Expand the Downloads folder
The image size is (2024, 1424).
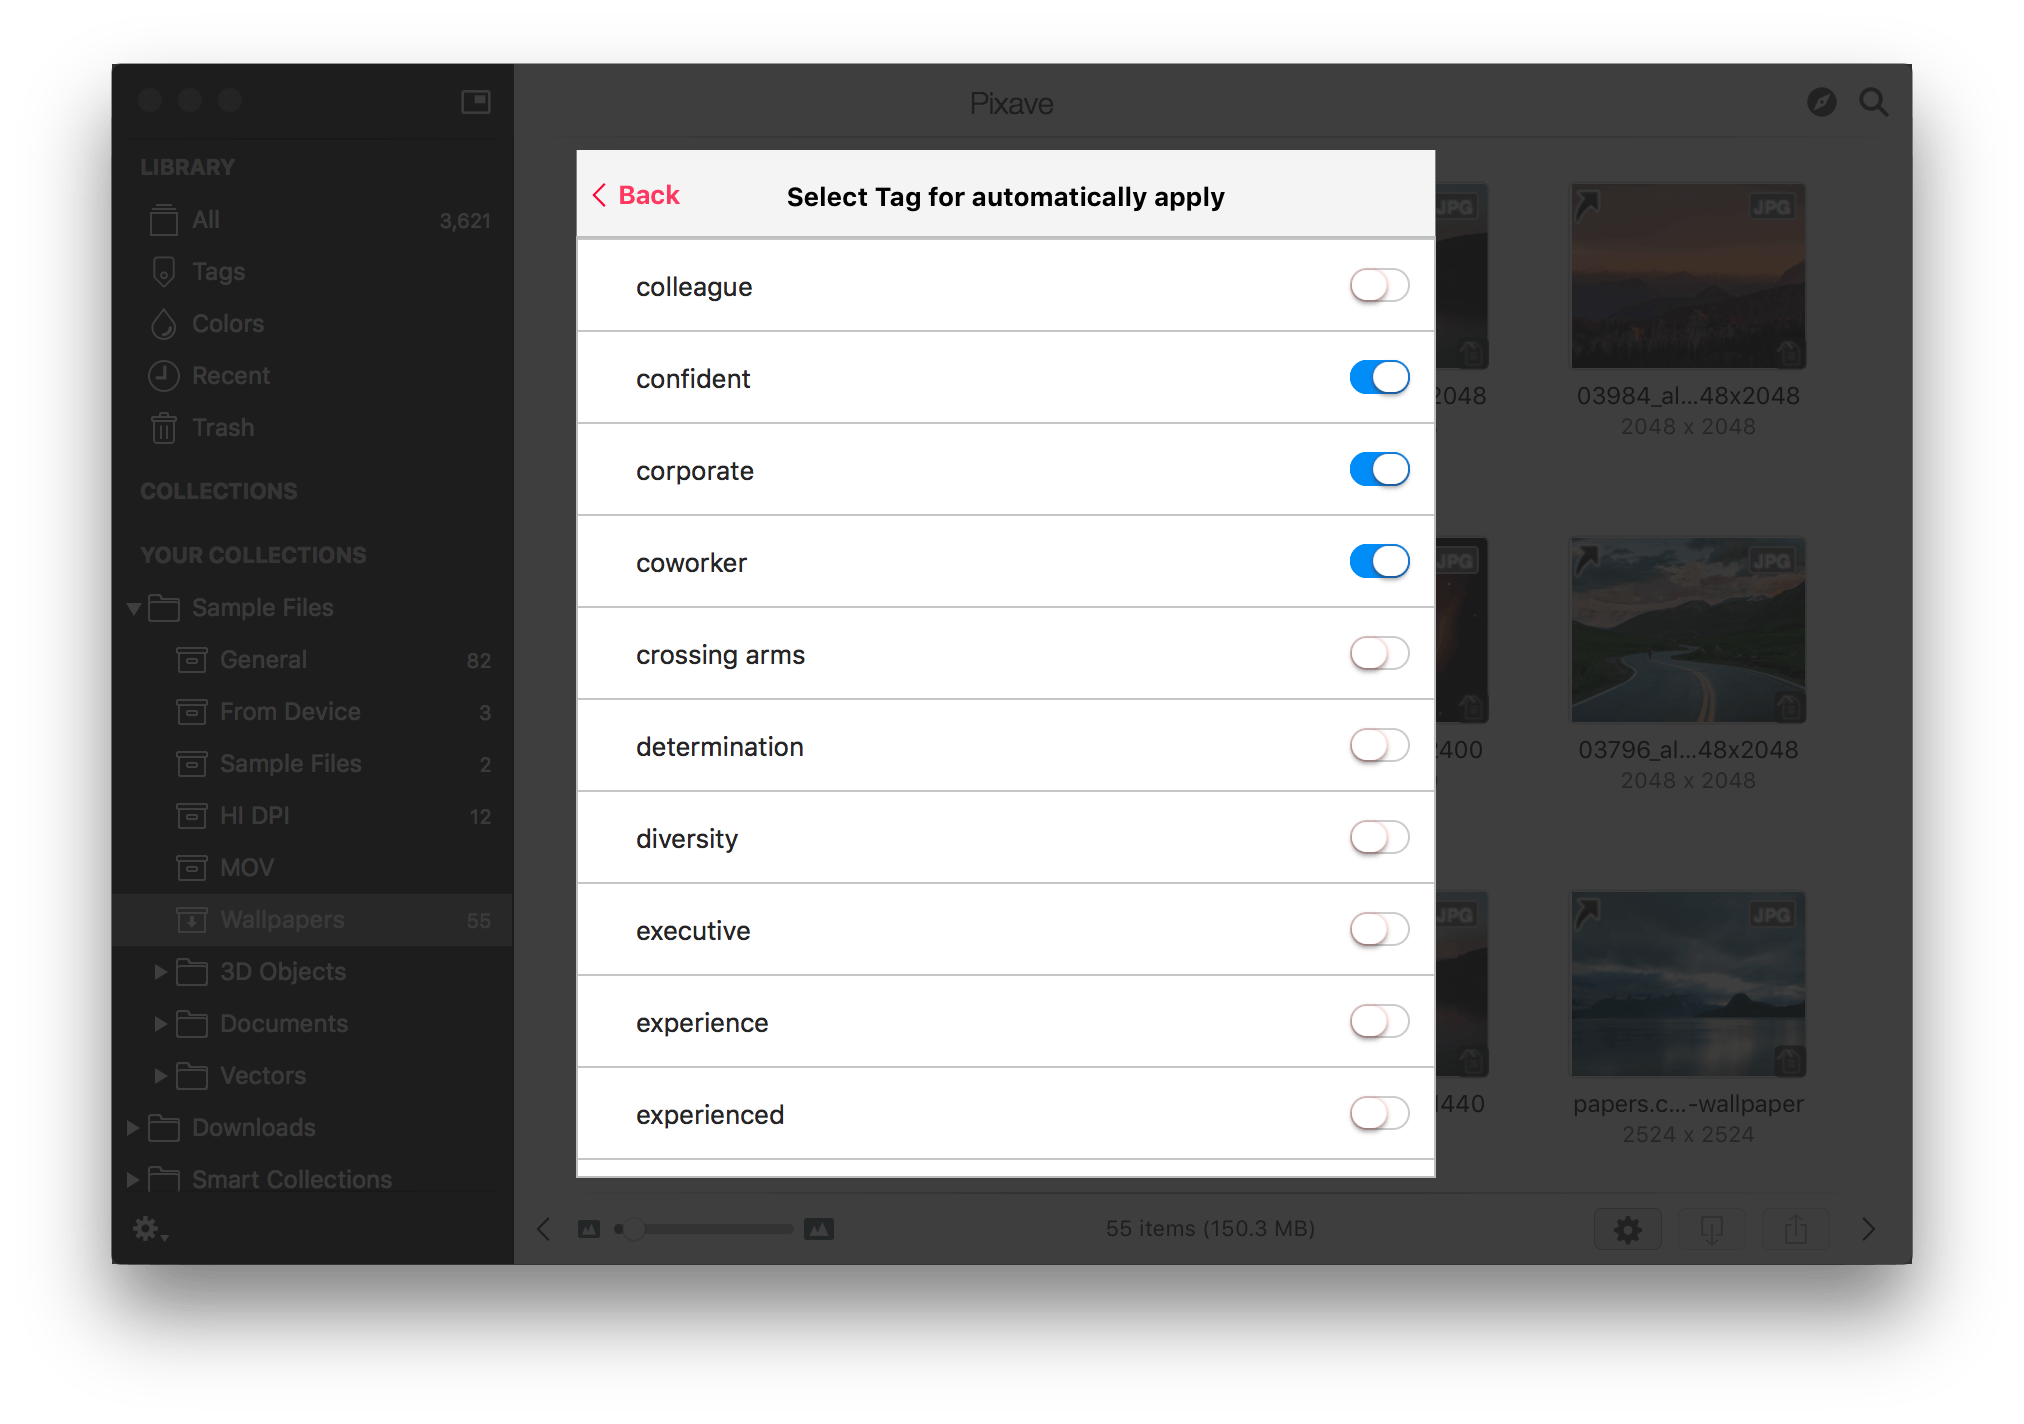(132, 1128)
